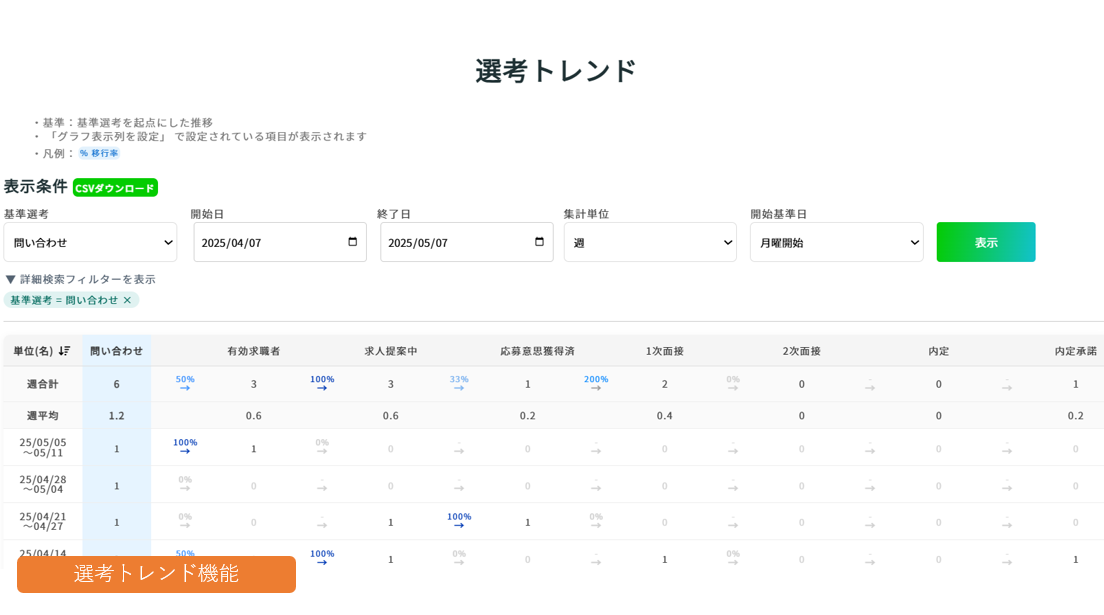
Task: Click the CSVダウンロード button
Action: click(x=115, y=188)
